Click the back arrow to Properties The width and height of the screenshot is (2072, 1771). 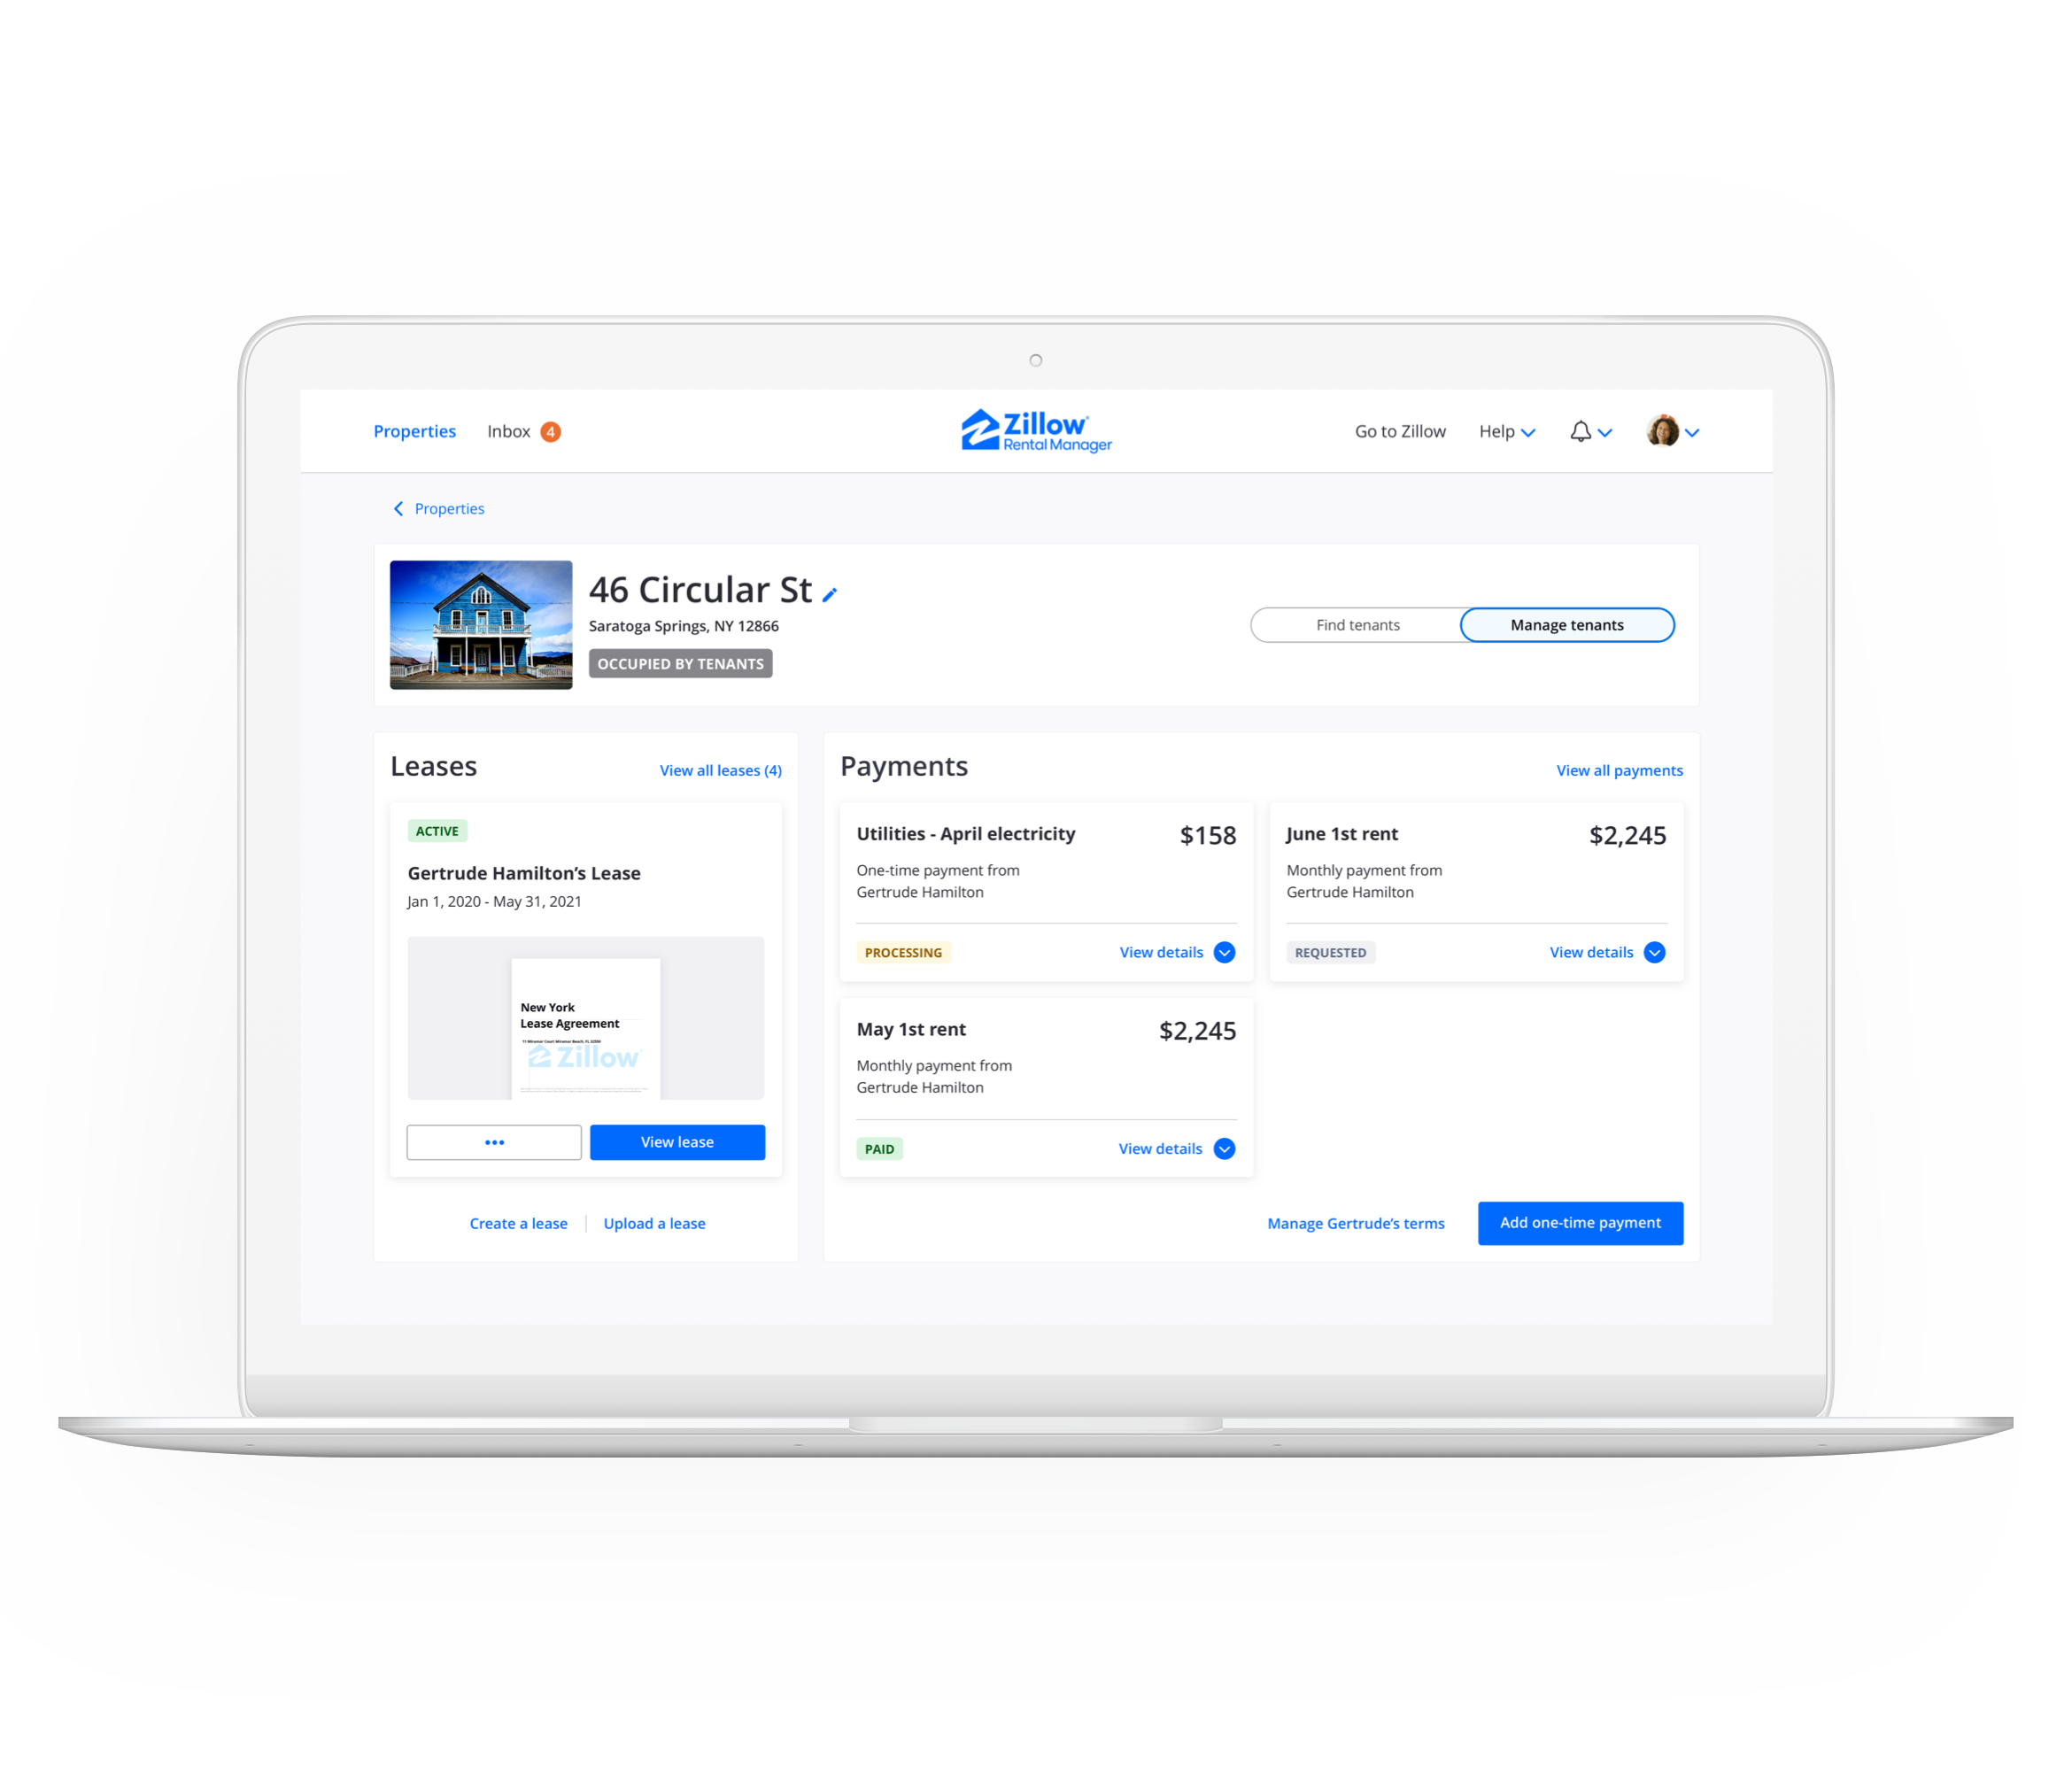[396, 507]
